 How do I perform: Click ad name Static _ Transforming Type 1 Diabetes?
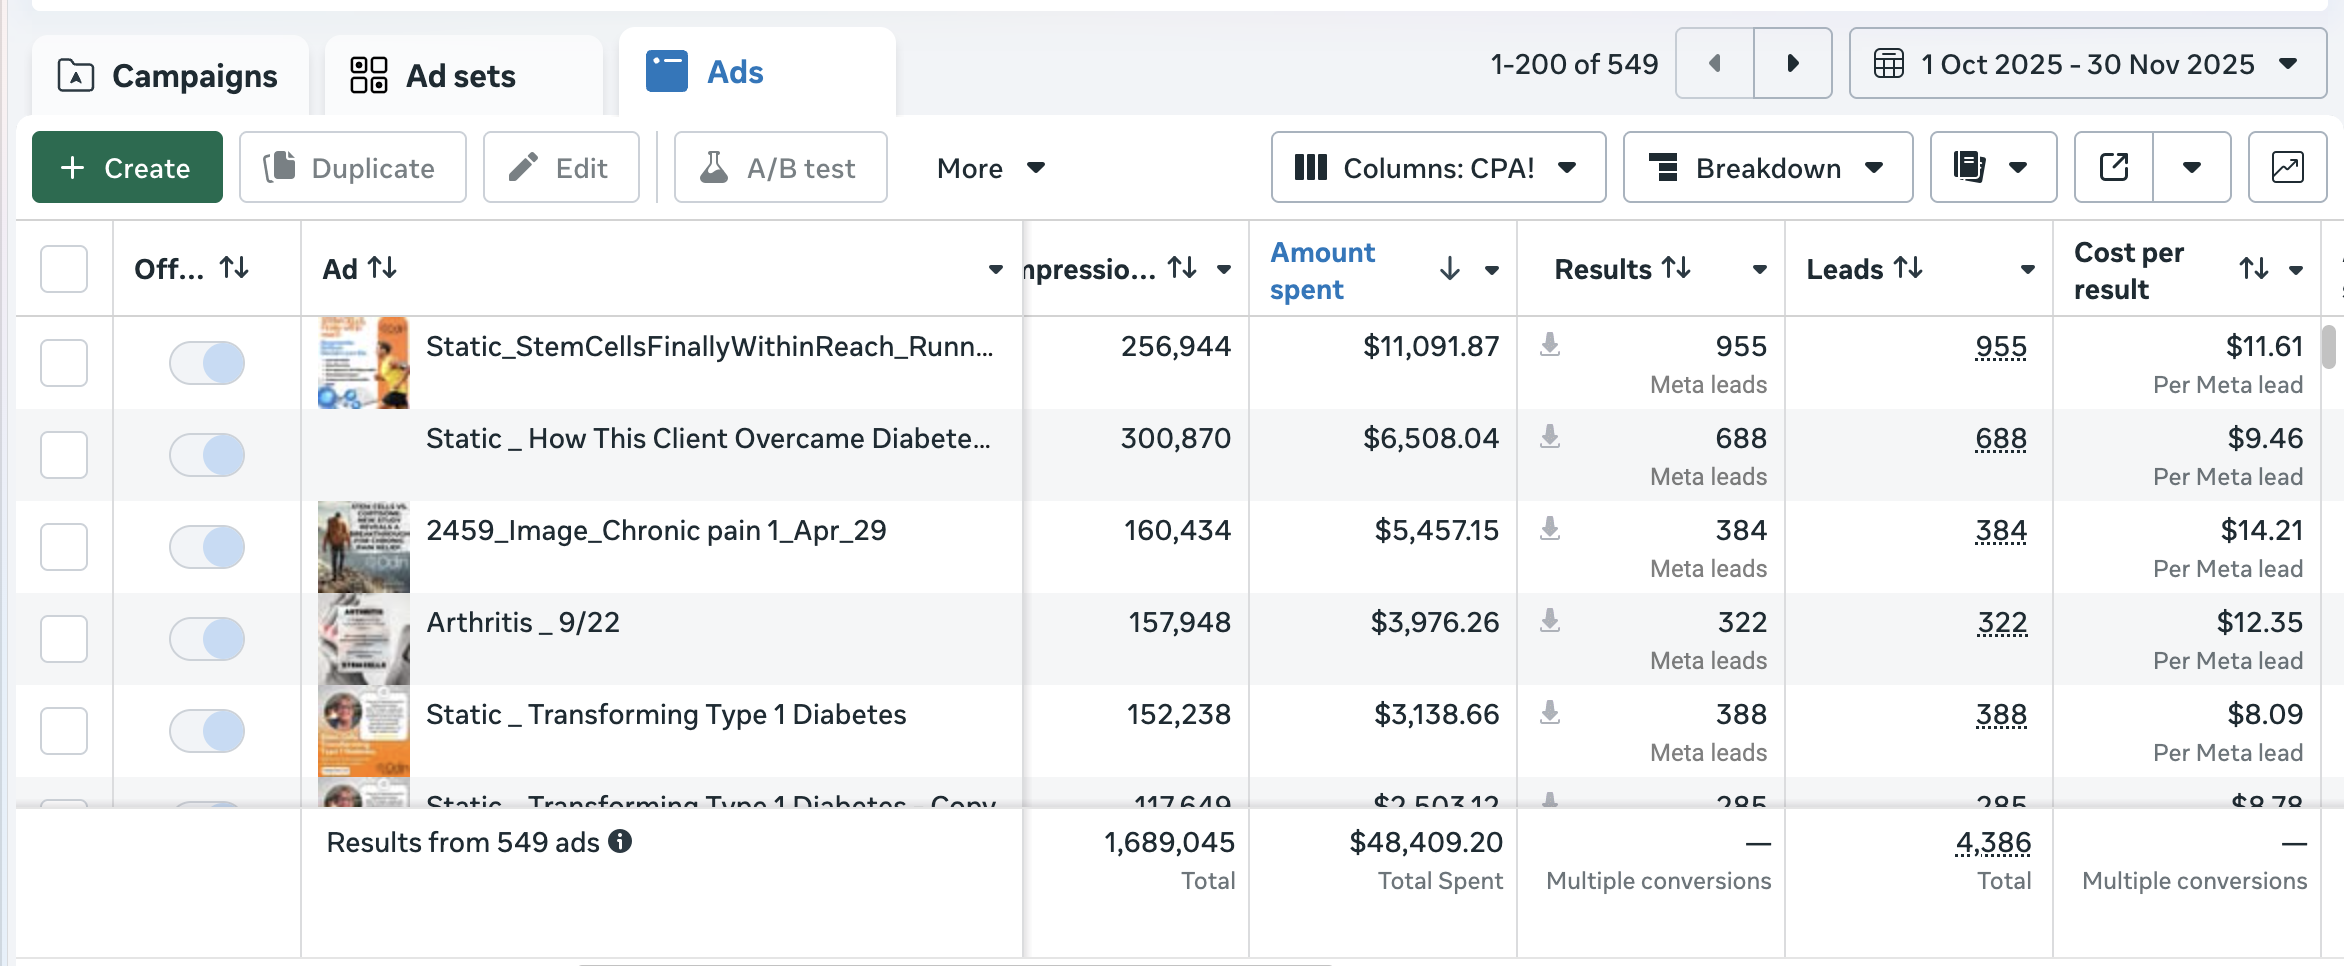666,715
